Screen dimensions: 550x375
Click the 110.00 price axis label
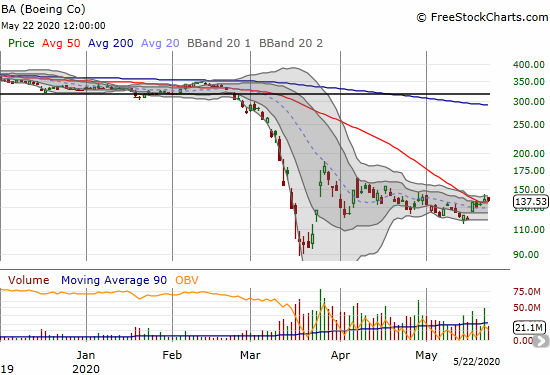(x=529, y=230)
